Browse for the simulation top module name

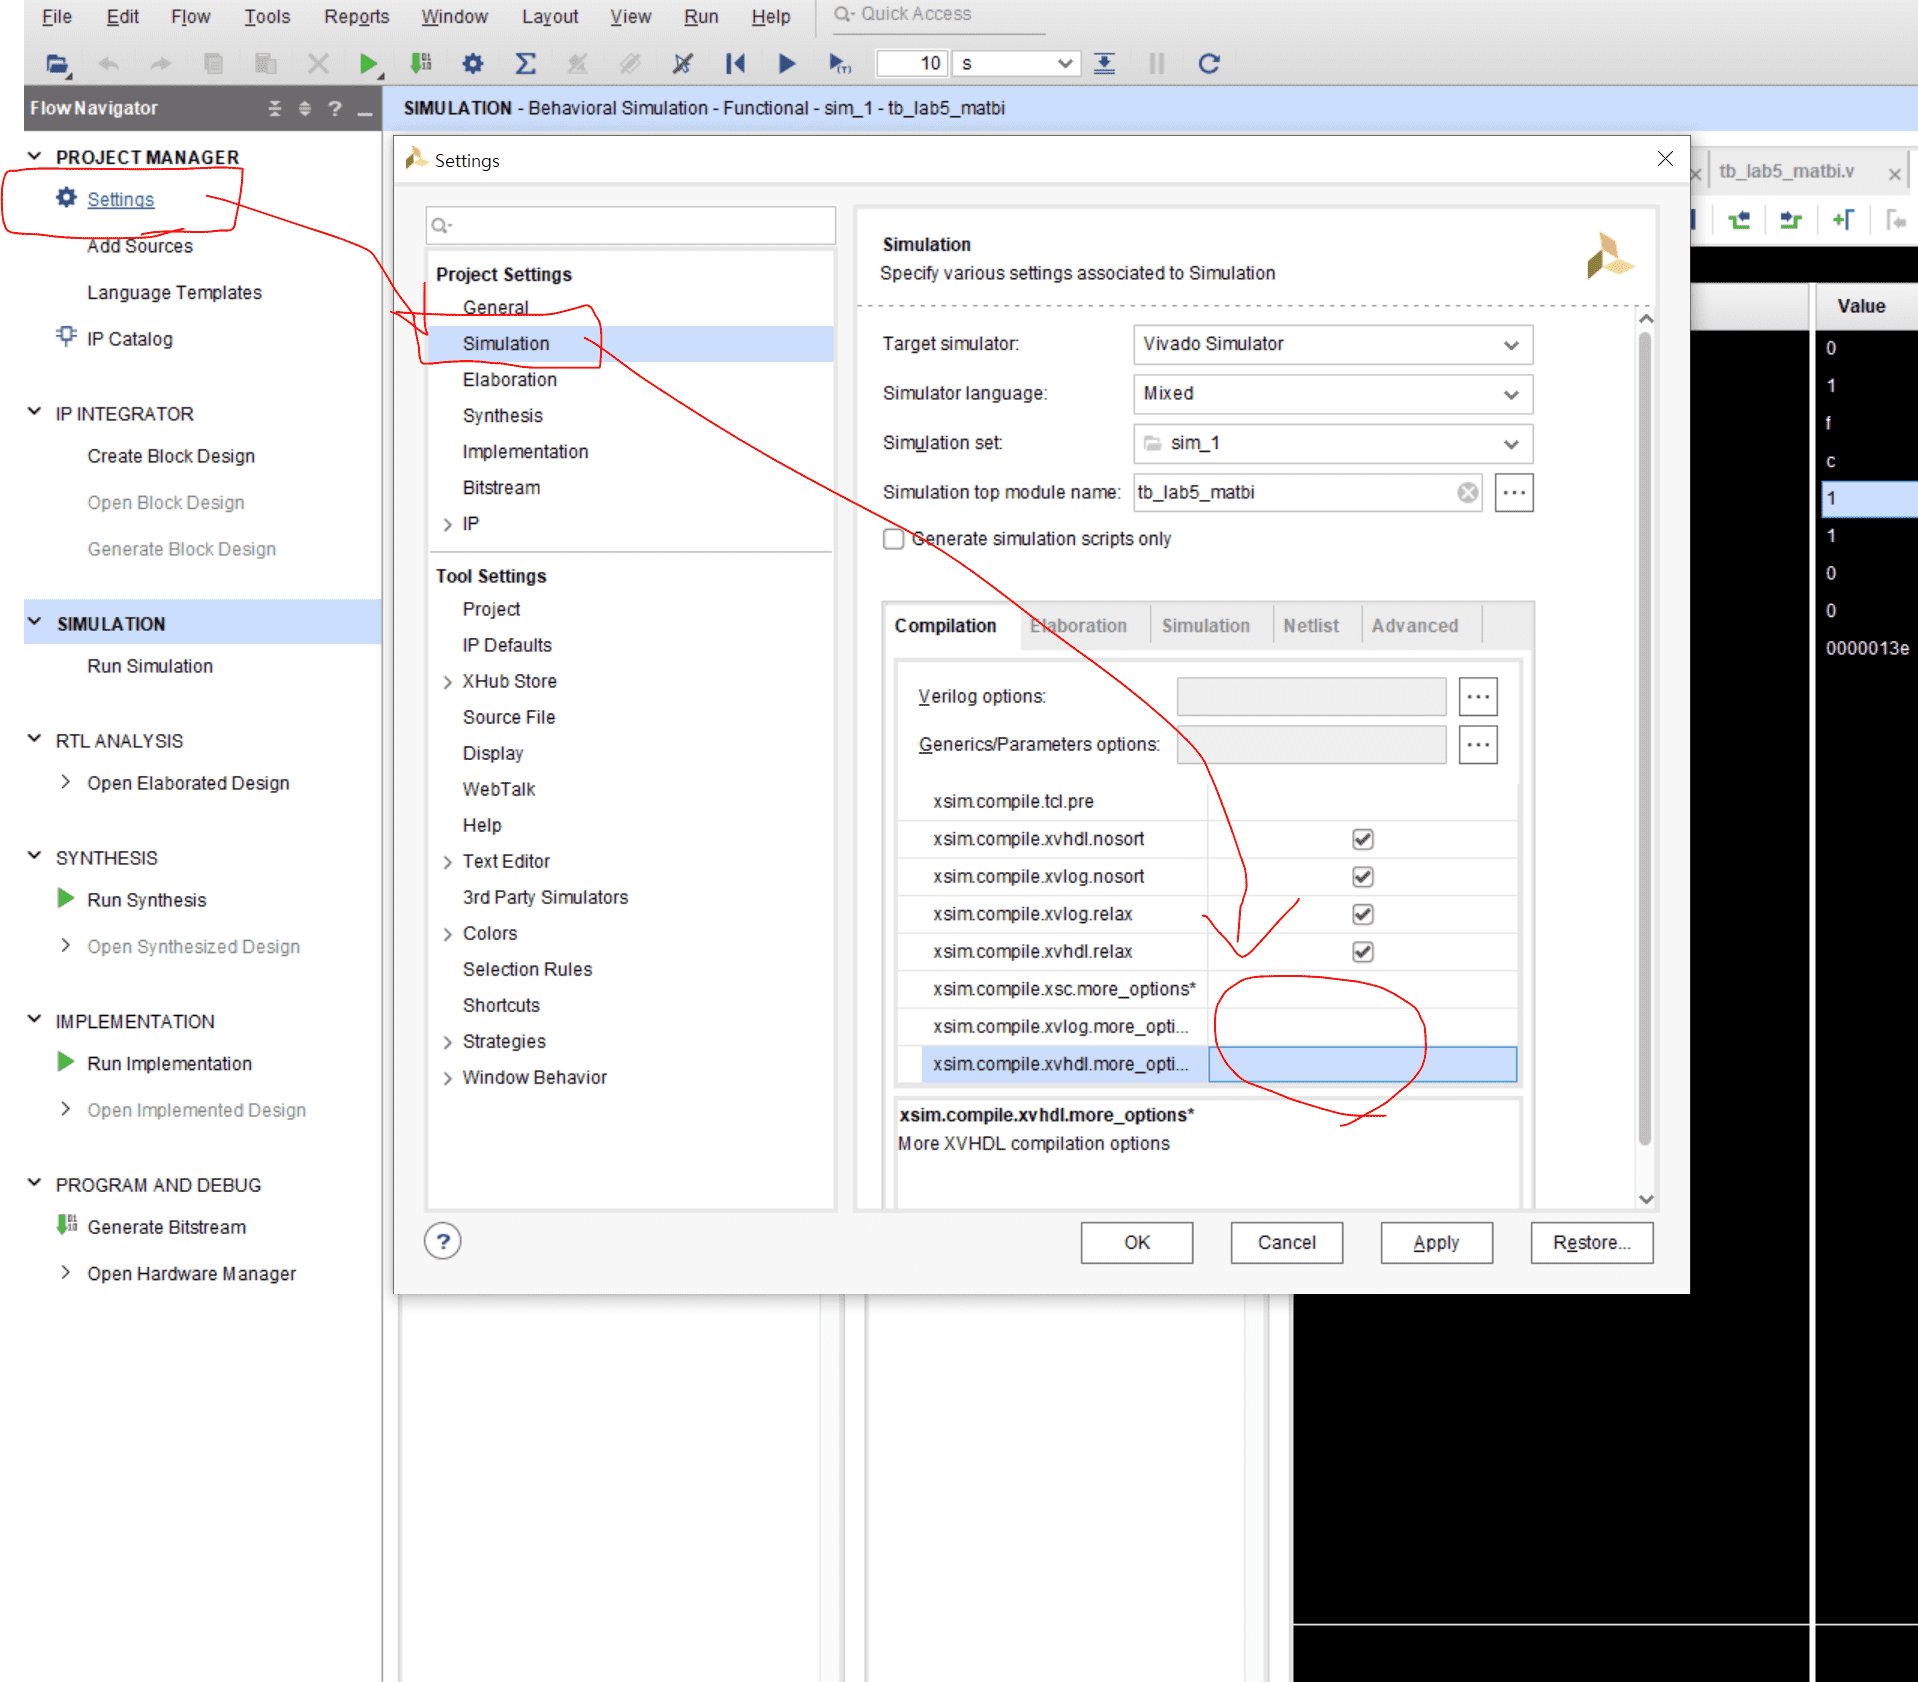click(1514, 492)
